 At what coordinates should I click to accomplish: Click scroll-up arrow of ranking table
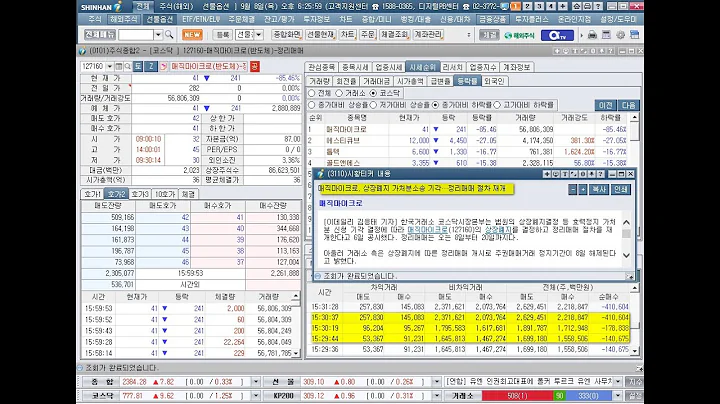(x=635, y=118)
